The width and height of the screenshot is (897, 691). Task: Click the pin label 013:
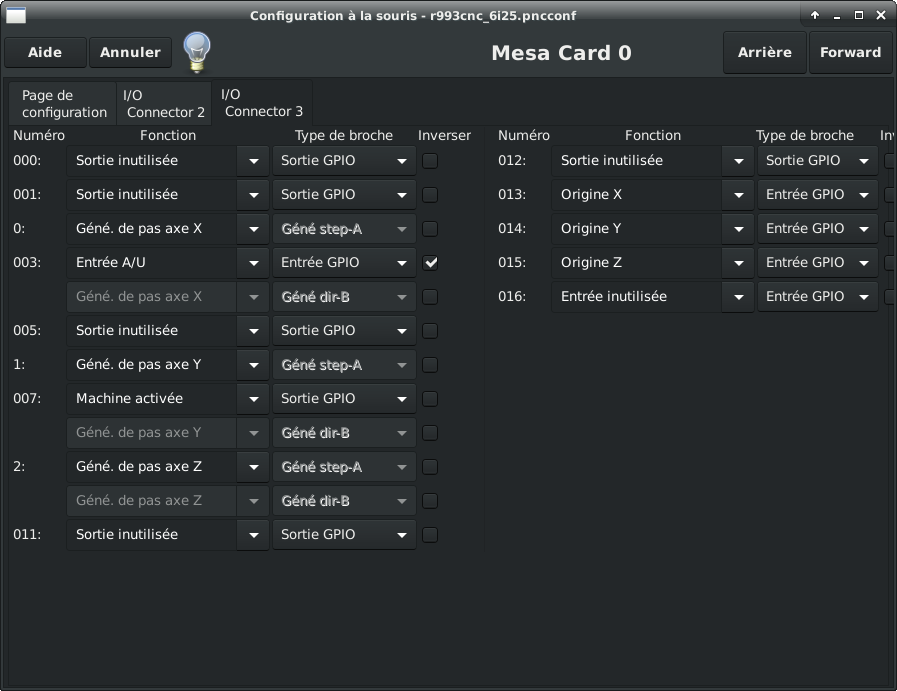click(x=512, y=194)
